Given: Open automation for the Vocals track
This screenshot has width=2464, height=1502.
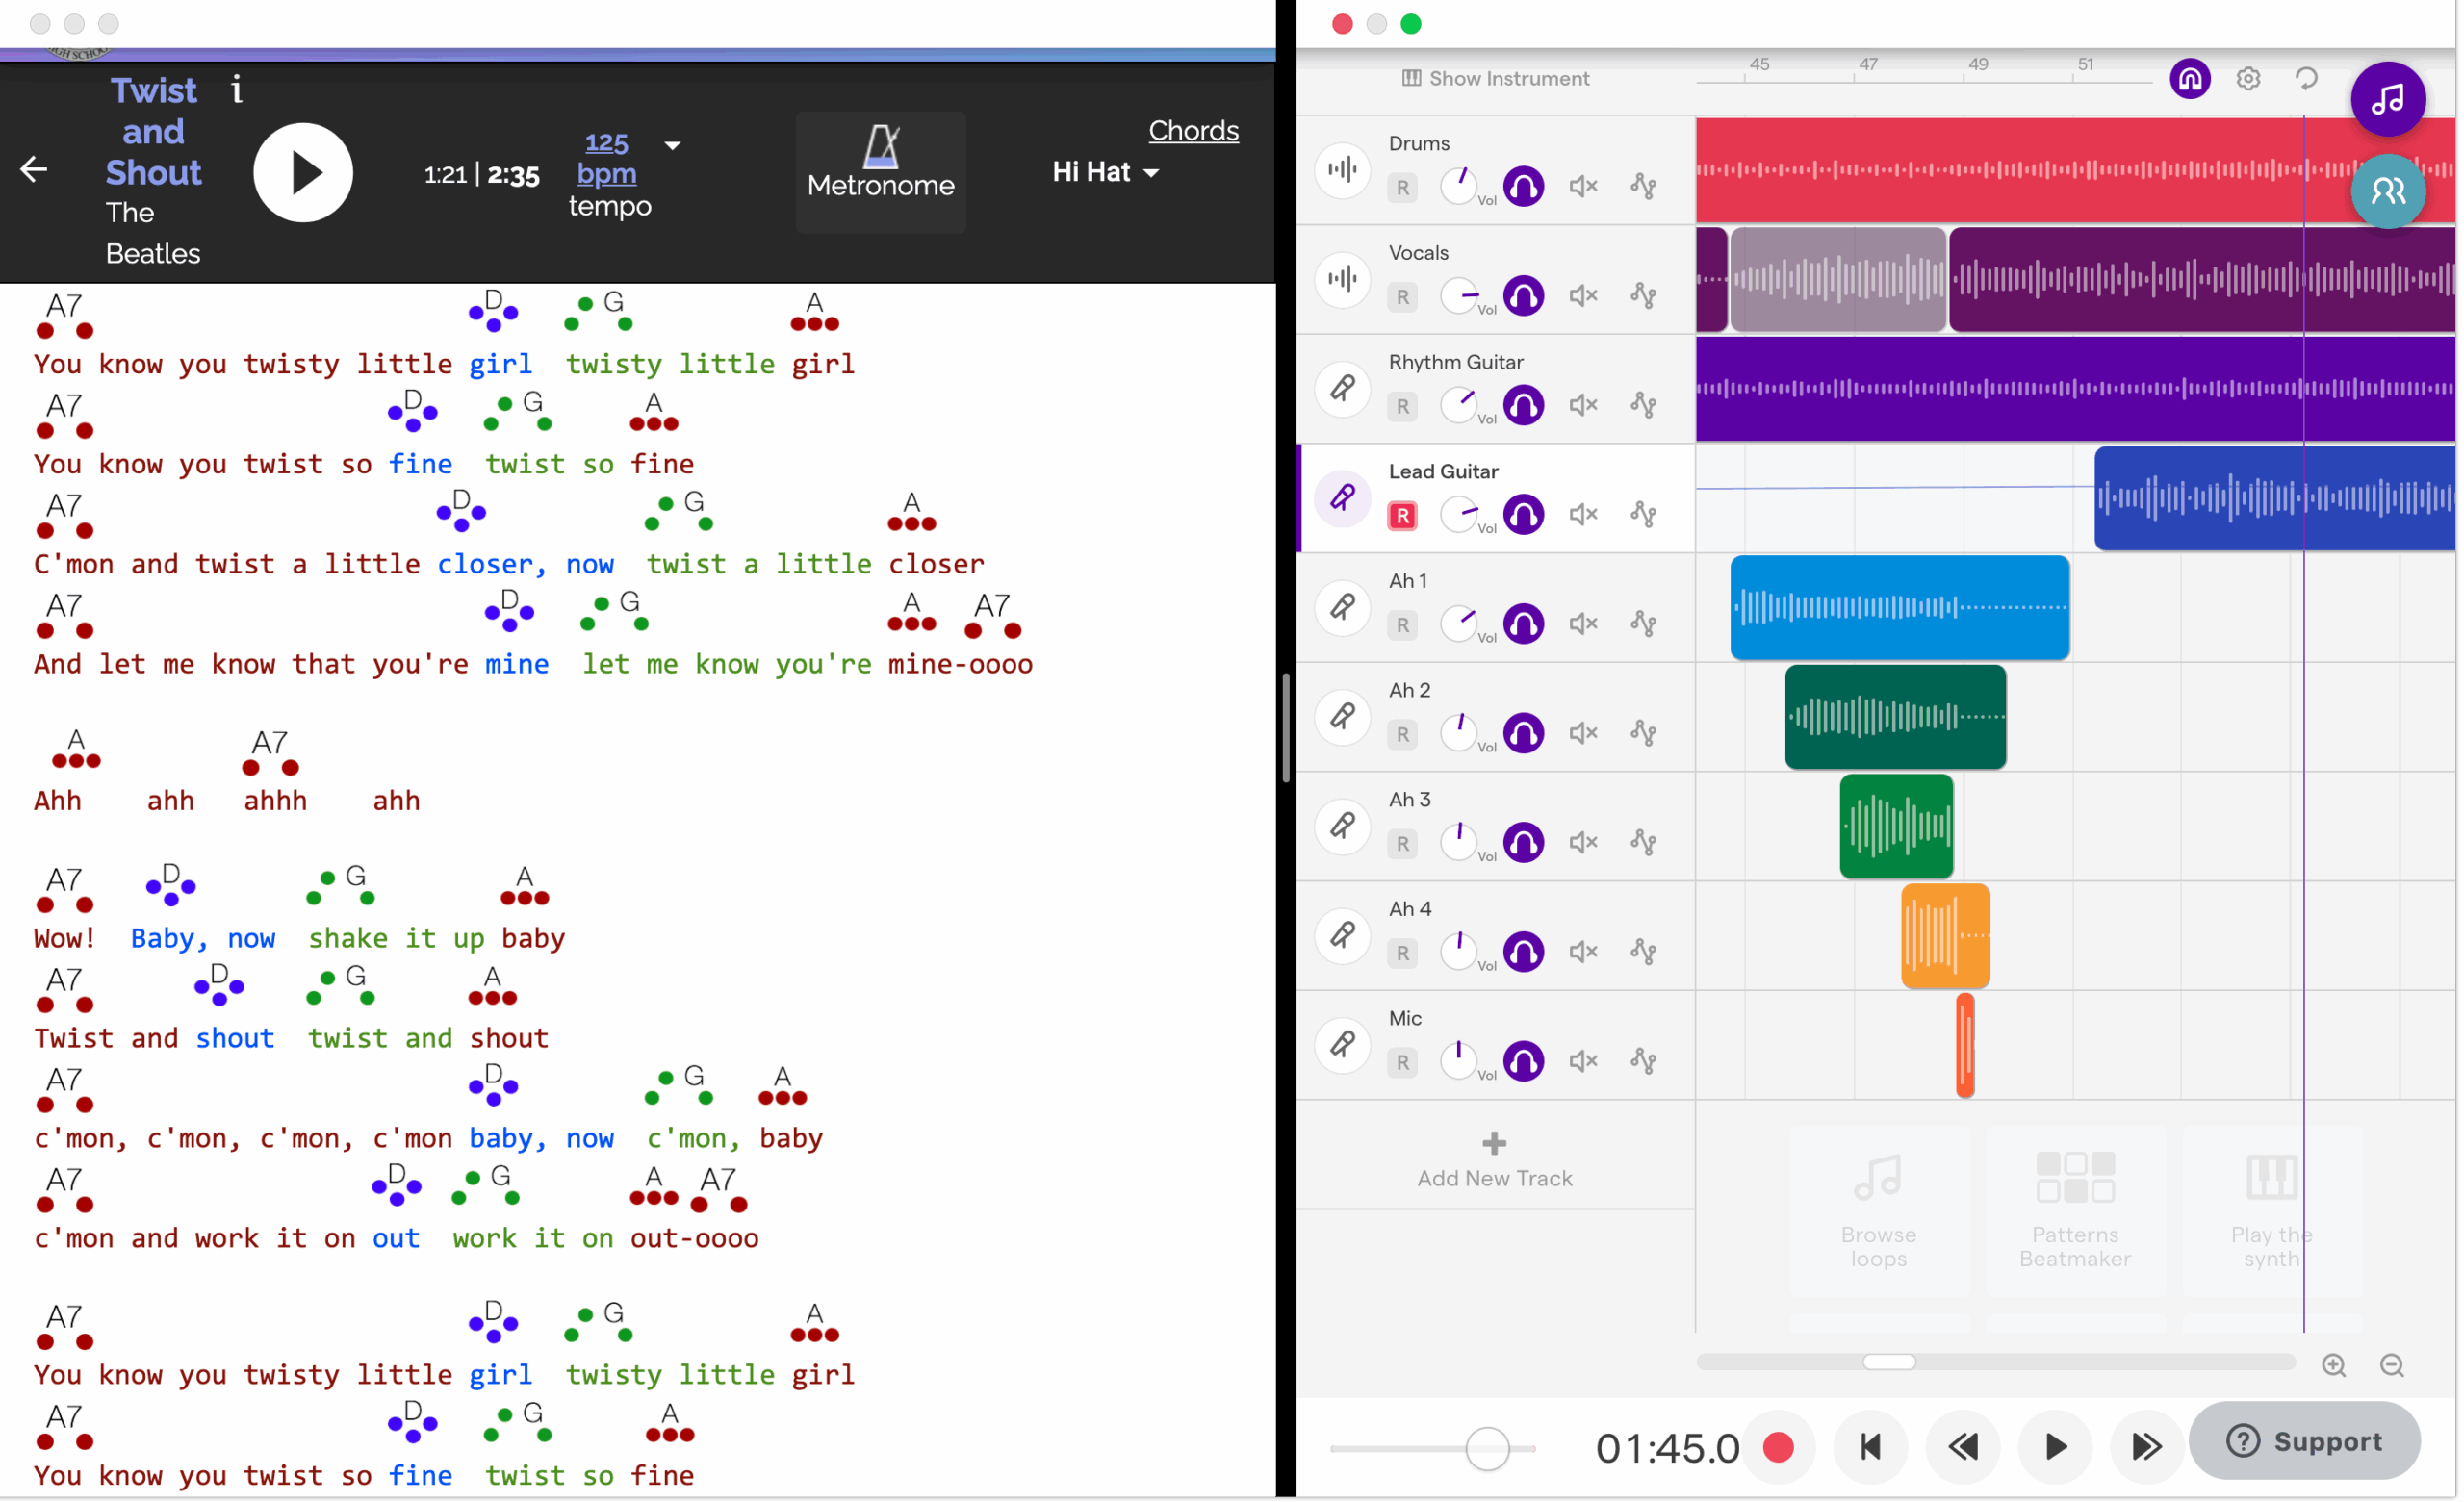Looking at the screenshot, I should [x=1643, y=295].
